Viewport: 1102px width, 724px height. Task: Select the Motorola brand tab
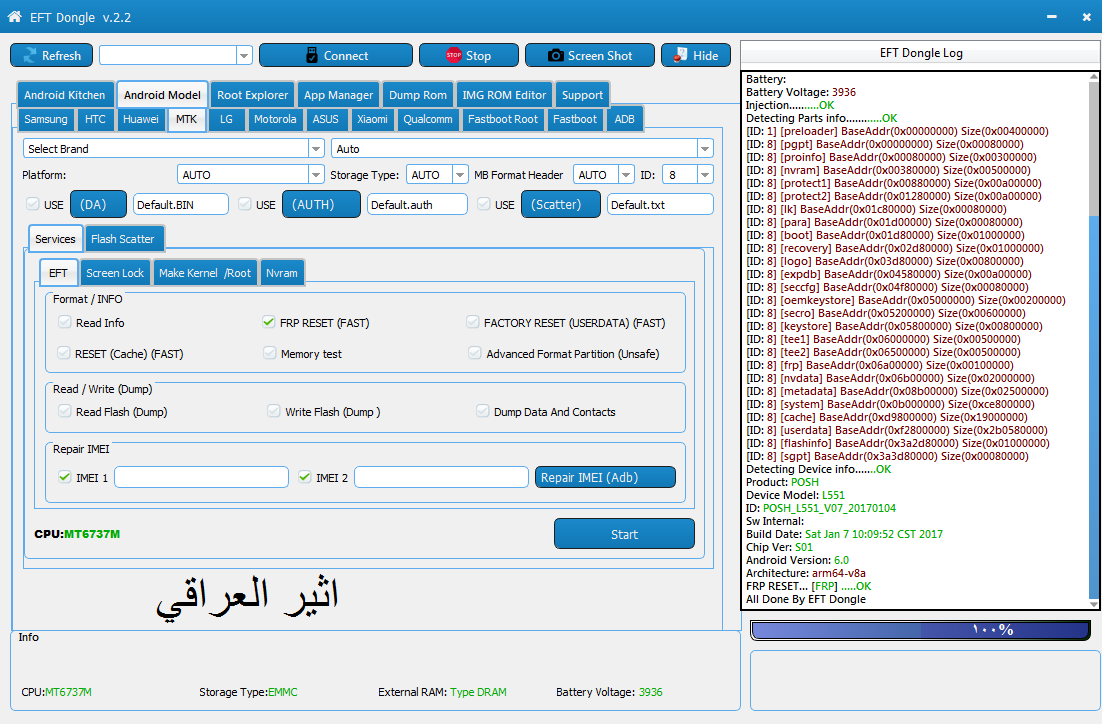click(x=275, y=119)
